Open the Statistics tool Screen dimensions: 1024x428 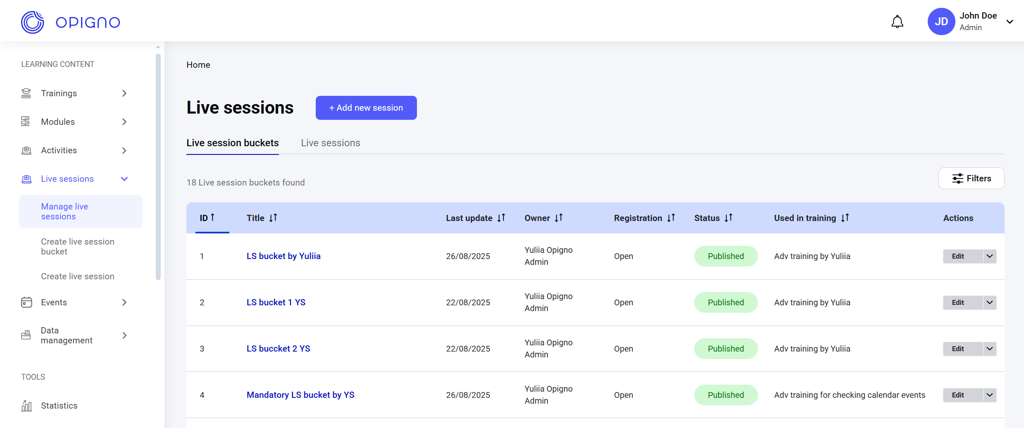(59, 406)
